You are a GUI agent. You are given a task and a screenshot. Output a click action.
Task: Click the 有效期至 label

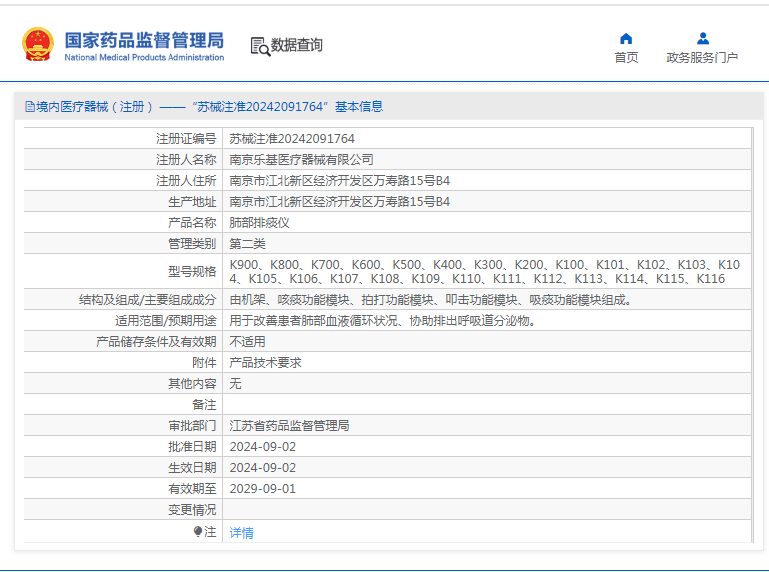(x=192, y=489)
